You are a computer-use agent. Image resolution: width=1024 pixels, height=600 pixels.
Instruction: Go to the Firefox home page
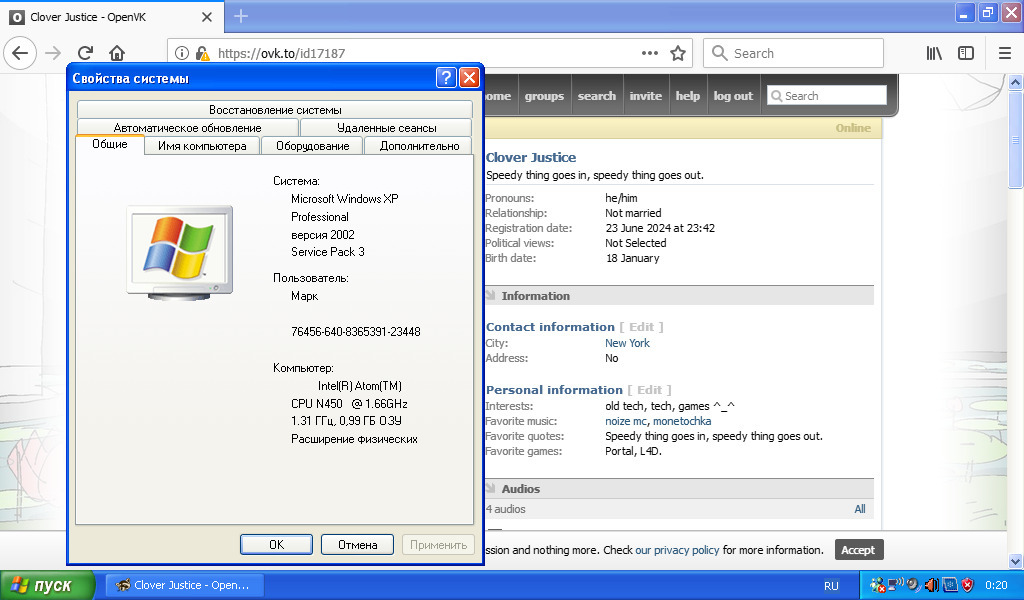(x=117, y=53)
